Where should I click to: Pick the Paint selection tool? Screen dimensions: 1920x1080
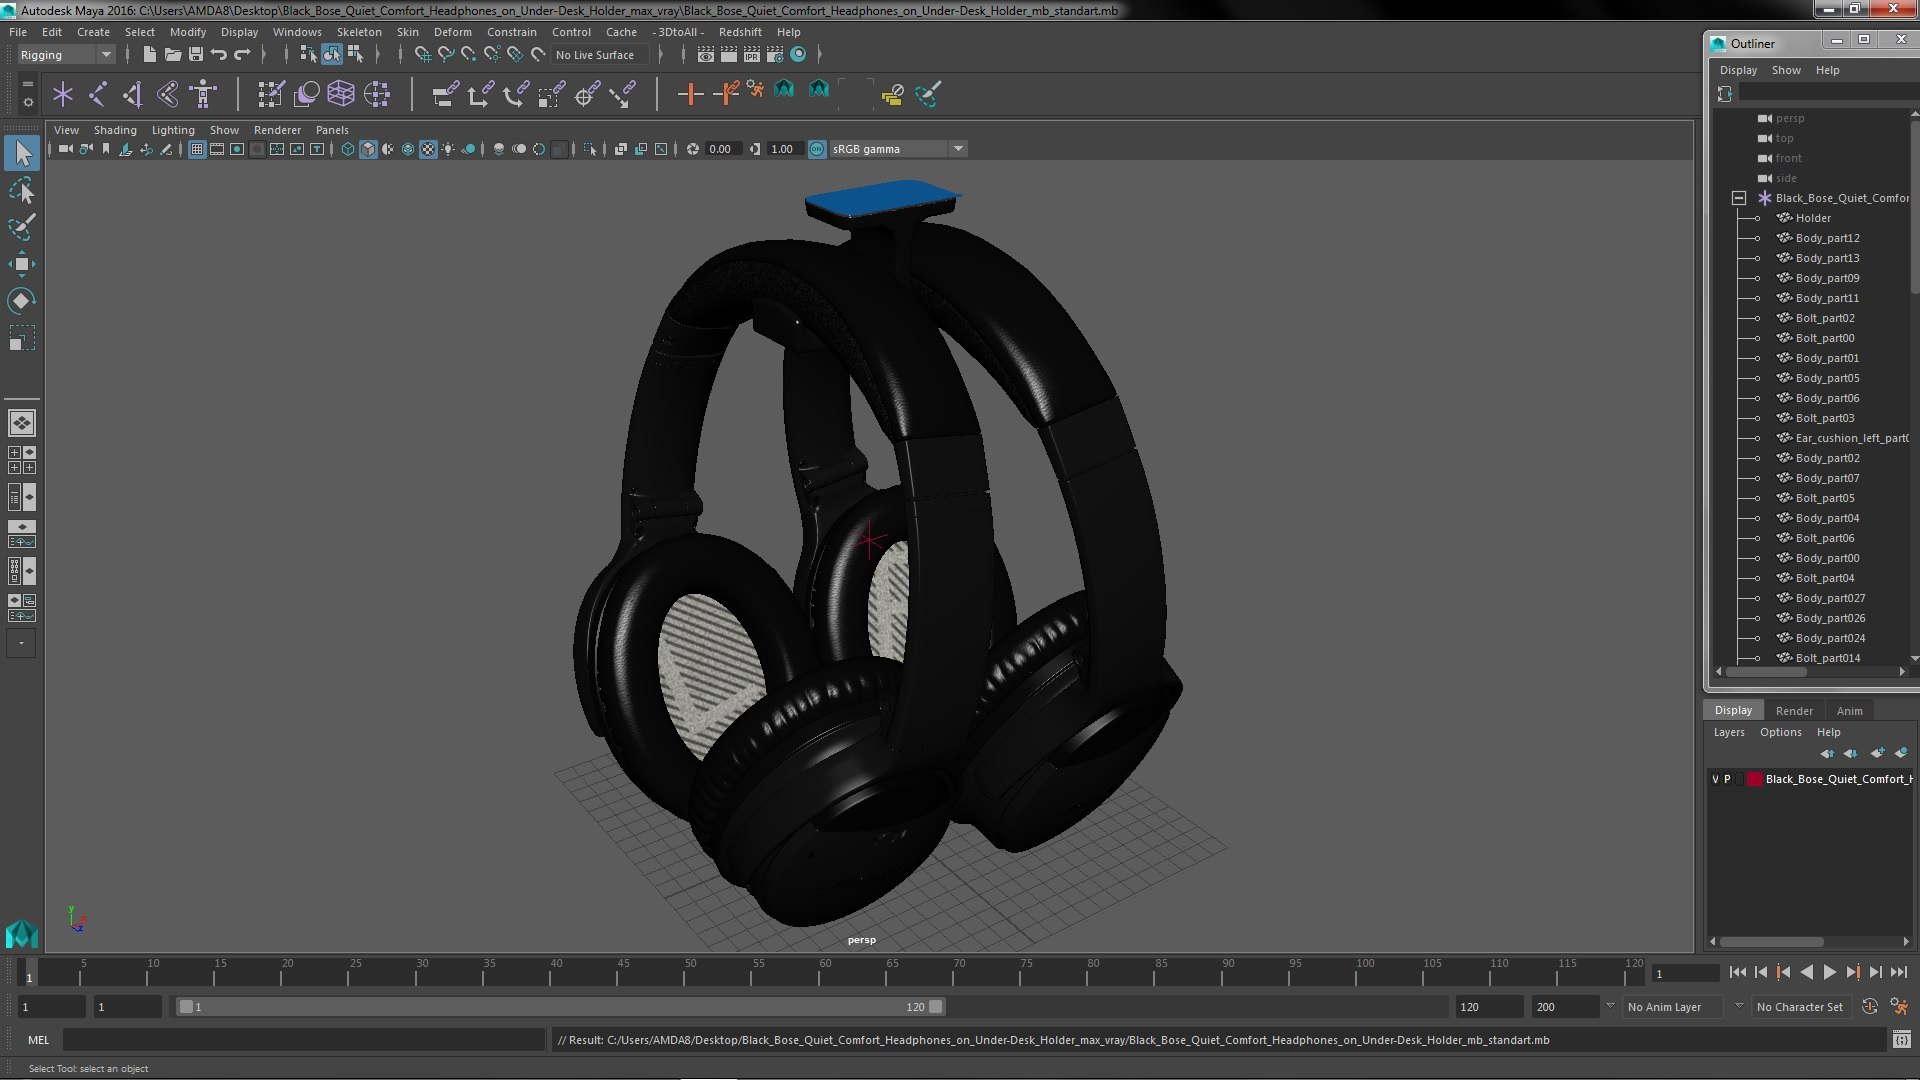click(x=22, y=227)
